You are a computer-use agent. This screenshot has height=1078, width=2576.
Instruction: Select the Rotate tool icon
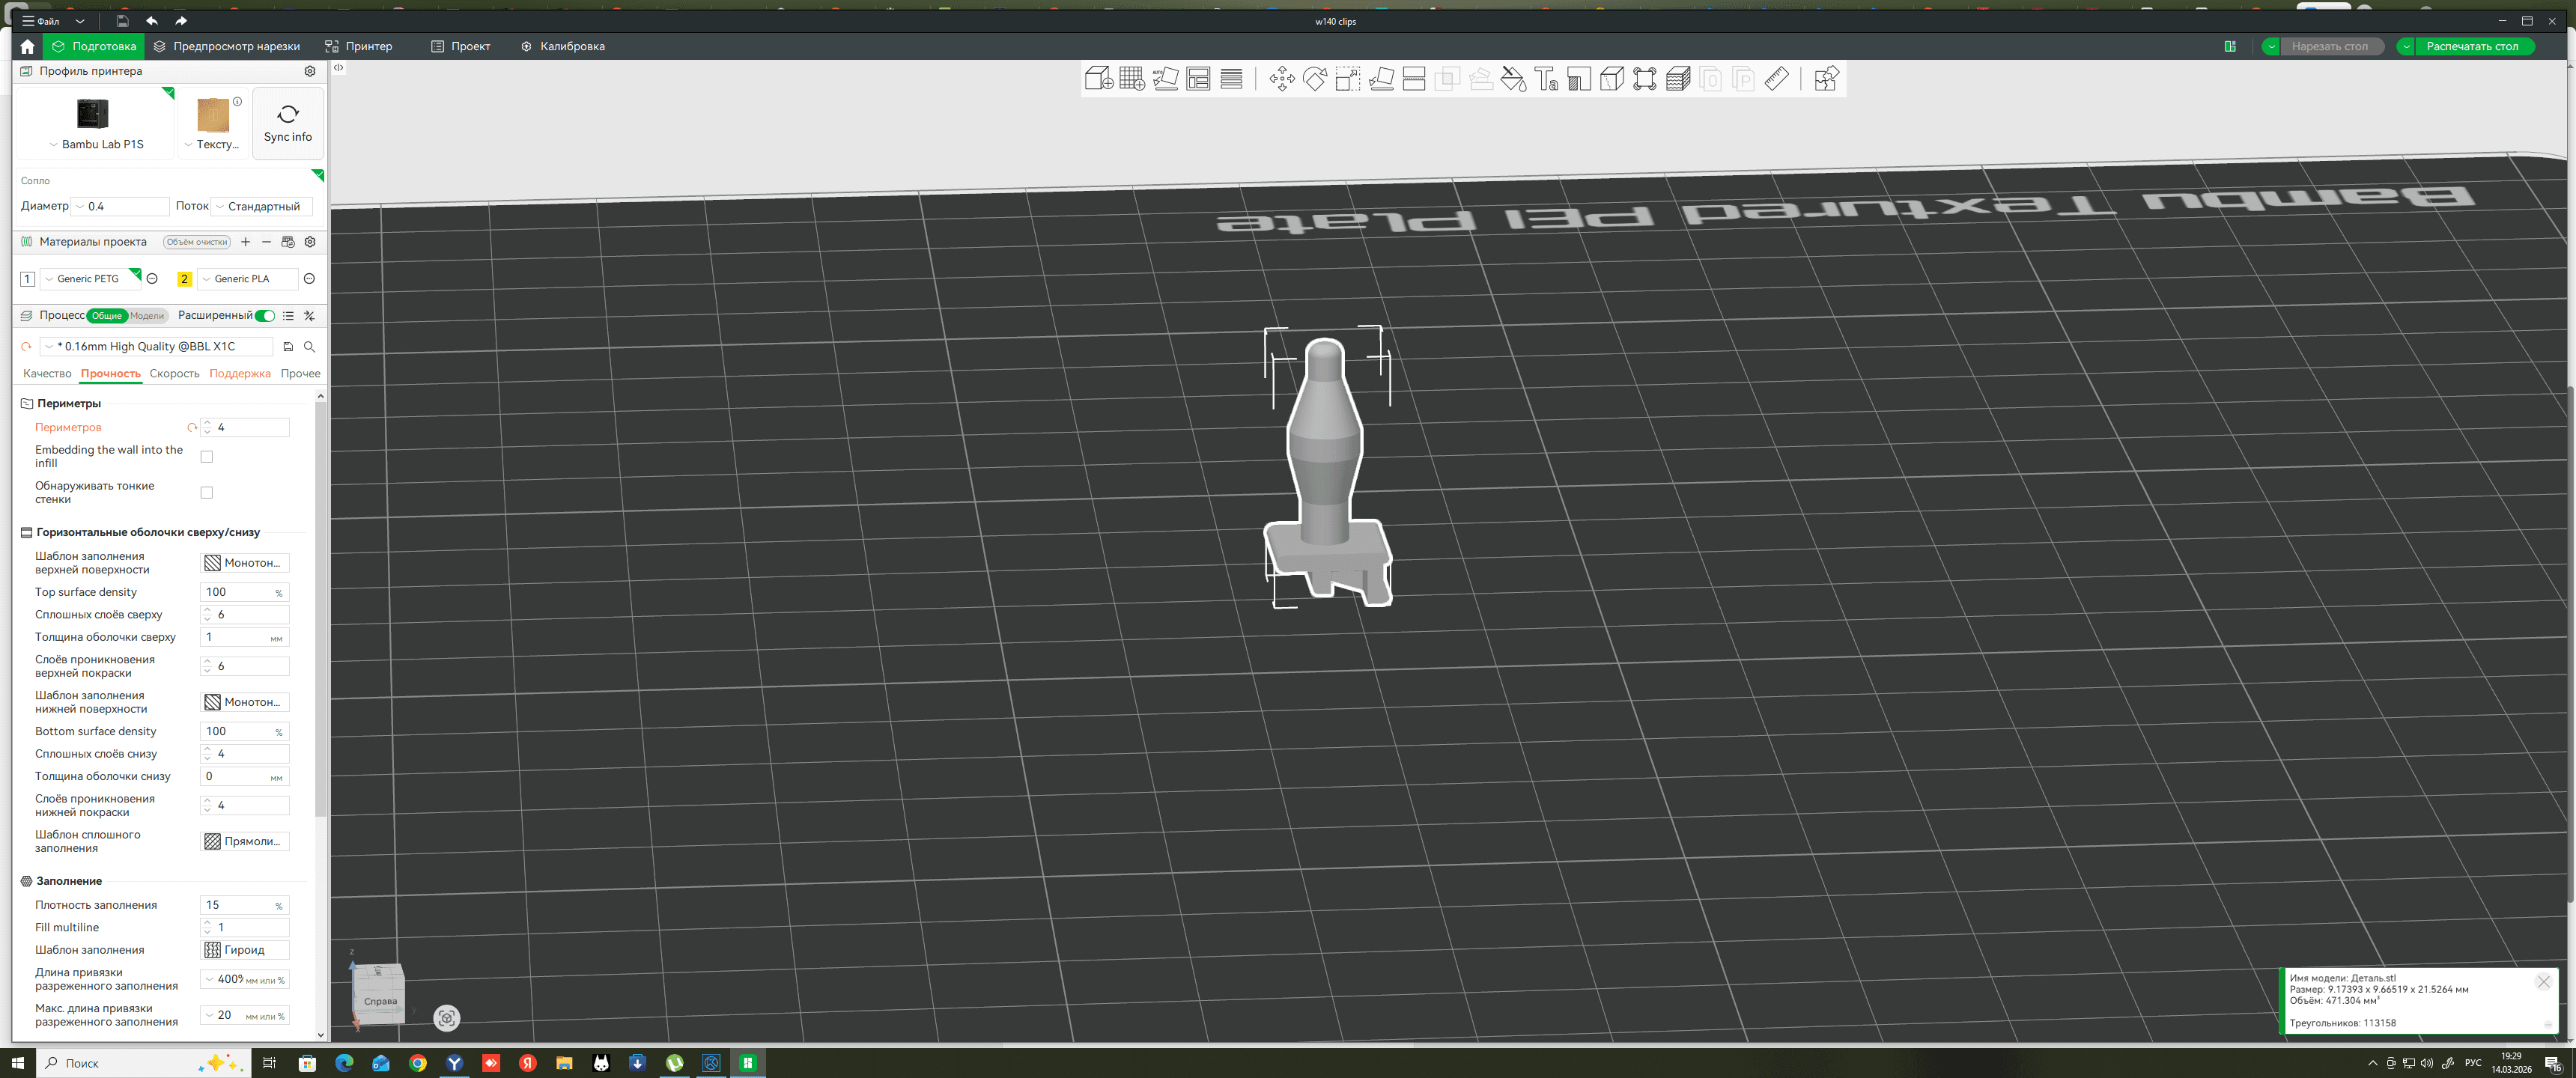(x=1315, y=79)
